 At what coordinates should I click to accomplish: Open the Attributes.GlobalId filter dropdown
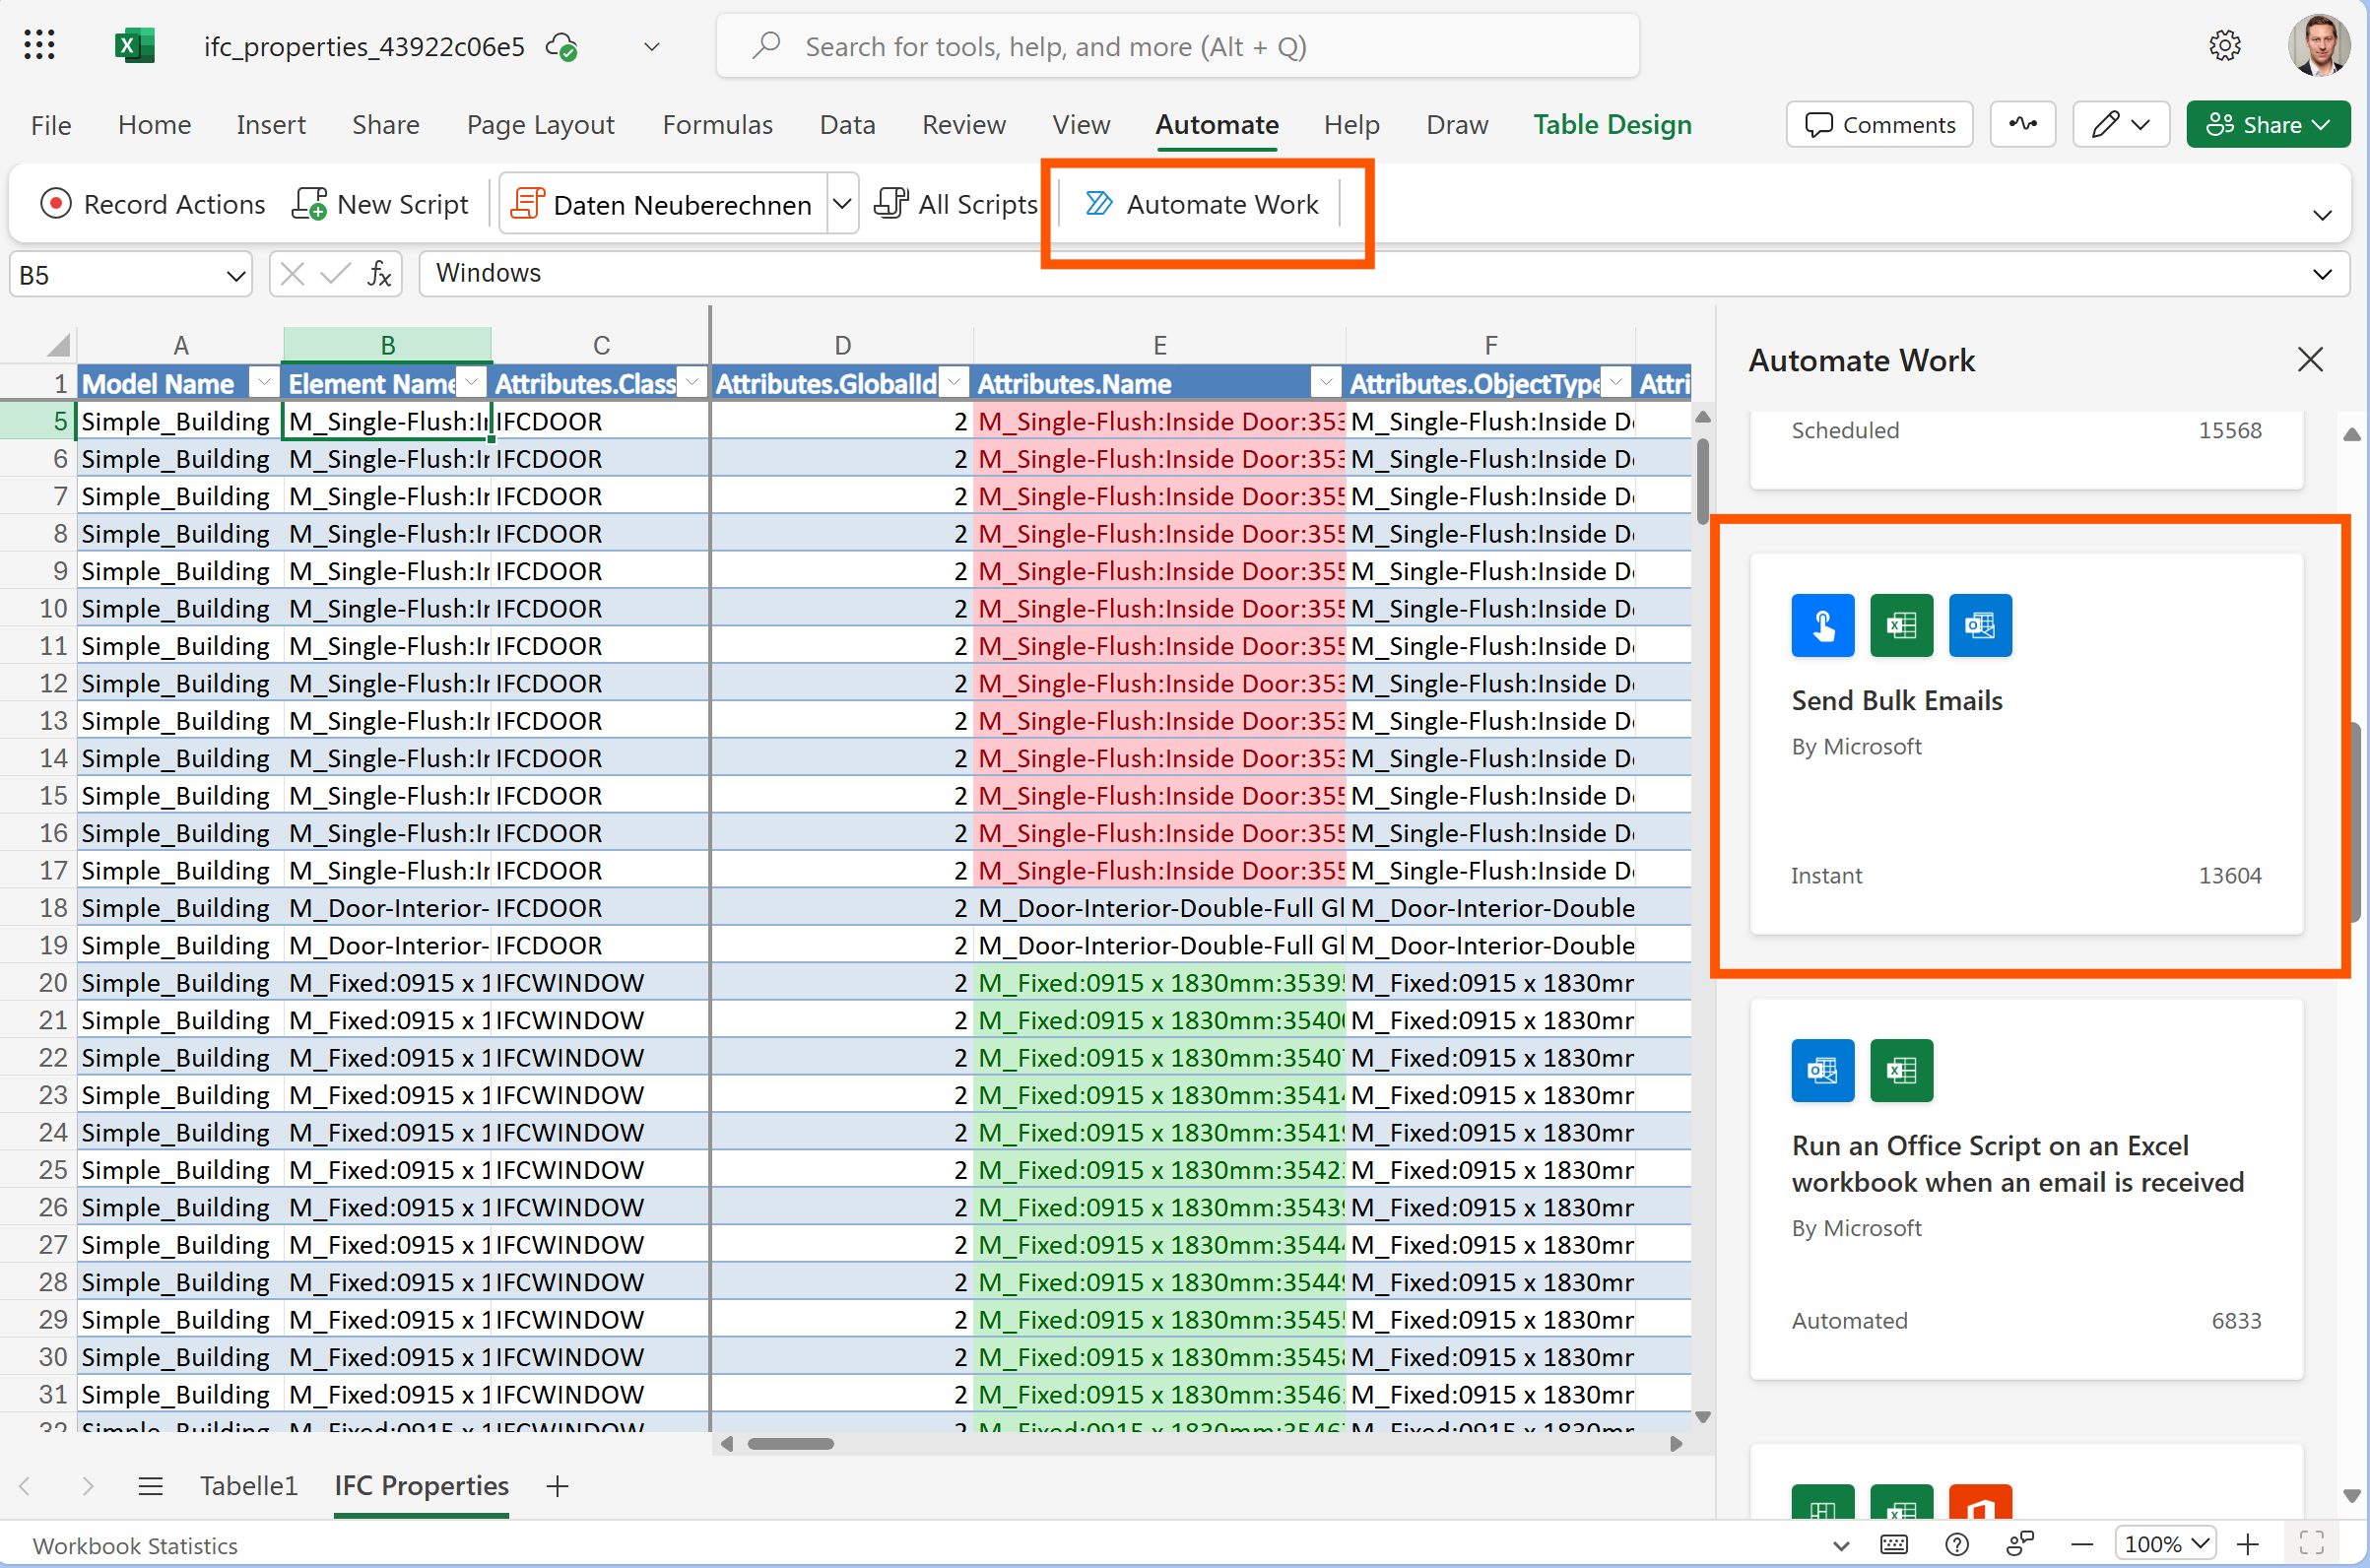955,382
